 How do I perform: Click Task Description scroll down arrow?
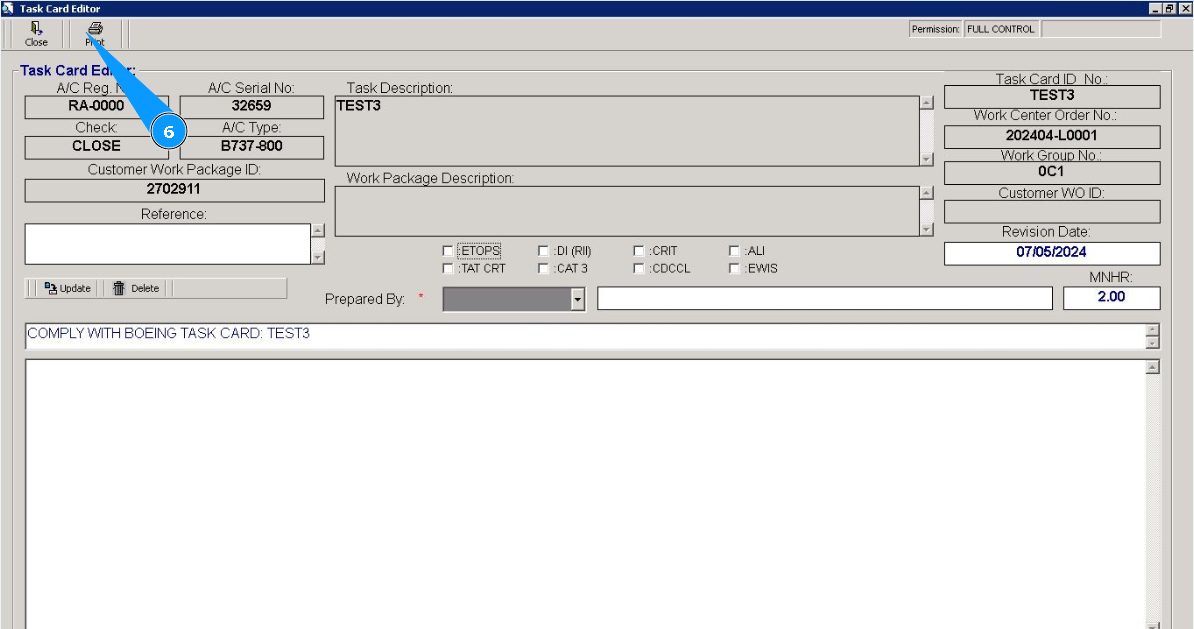pyautogui.click(x=927, y=159)
